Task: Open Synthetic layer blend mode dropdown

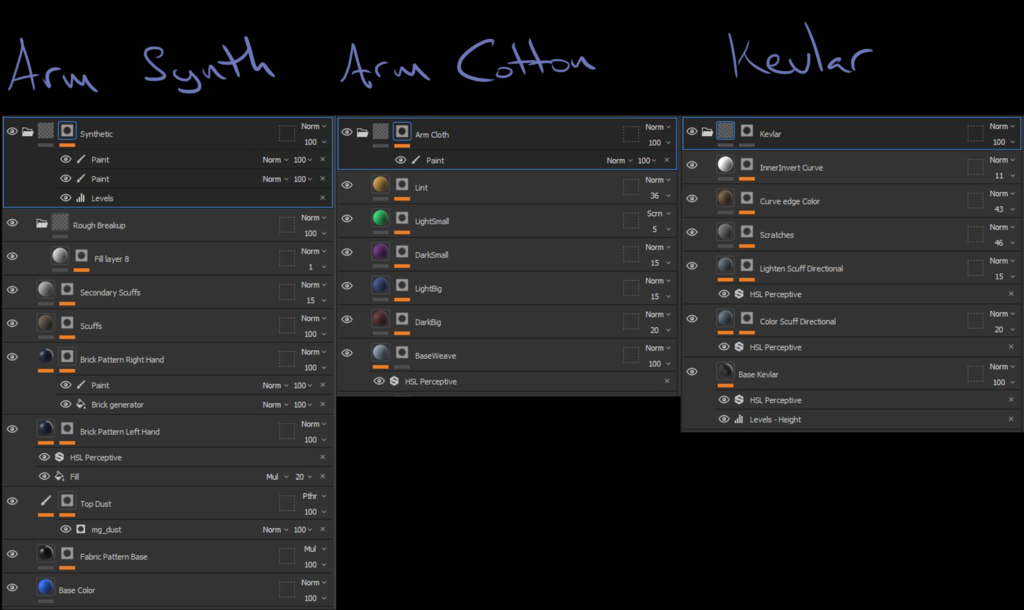Action: click(313, 126)
